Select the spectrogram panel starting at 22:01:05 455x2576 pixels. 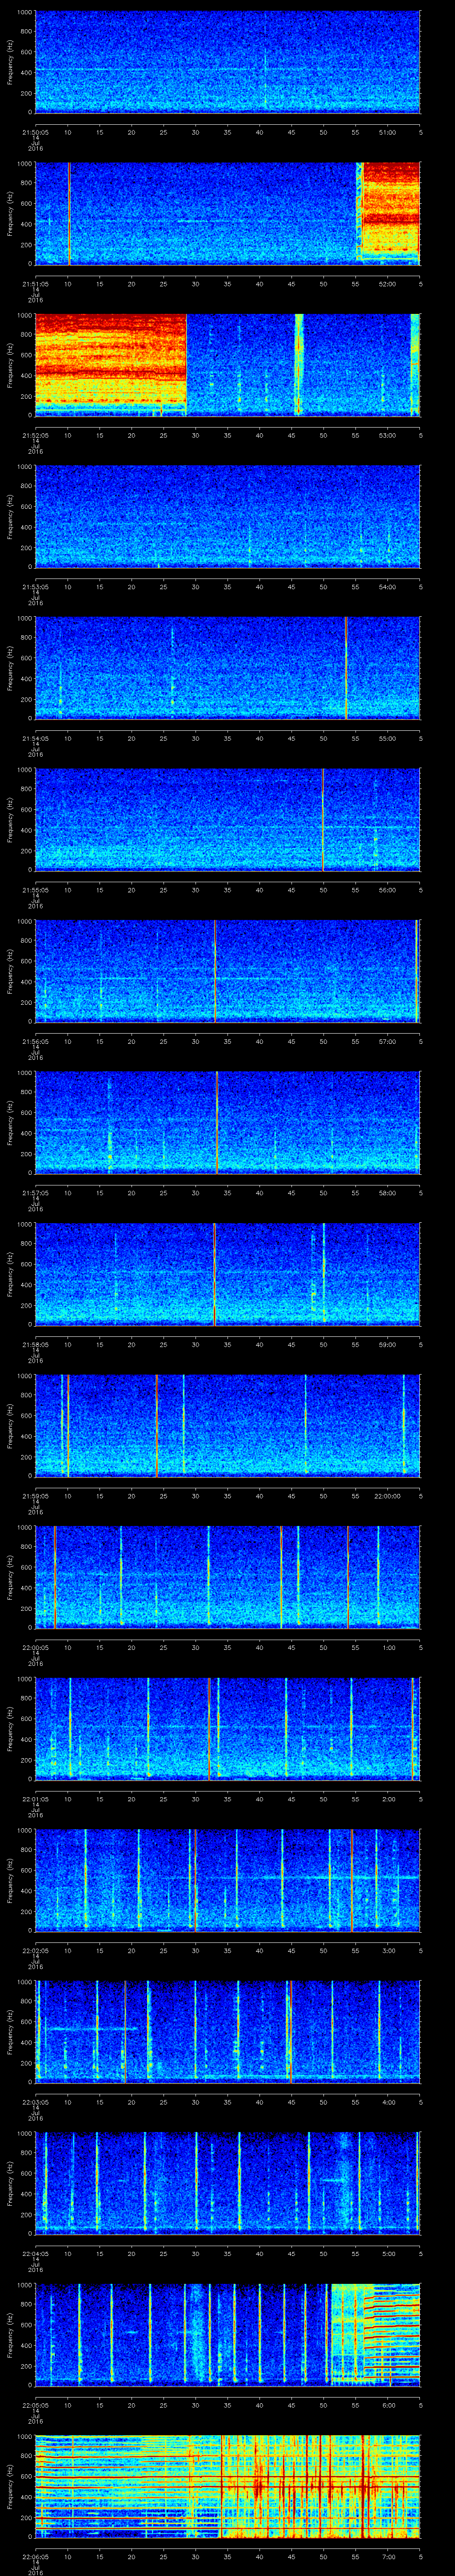pyautogui.click(x=228, y=1729)
